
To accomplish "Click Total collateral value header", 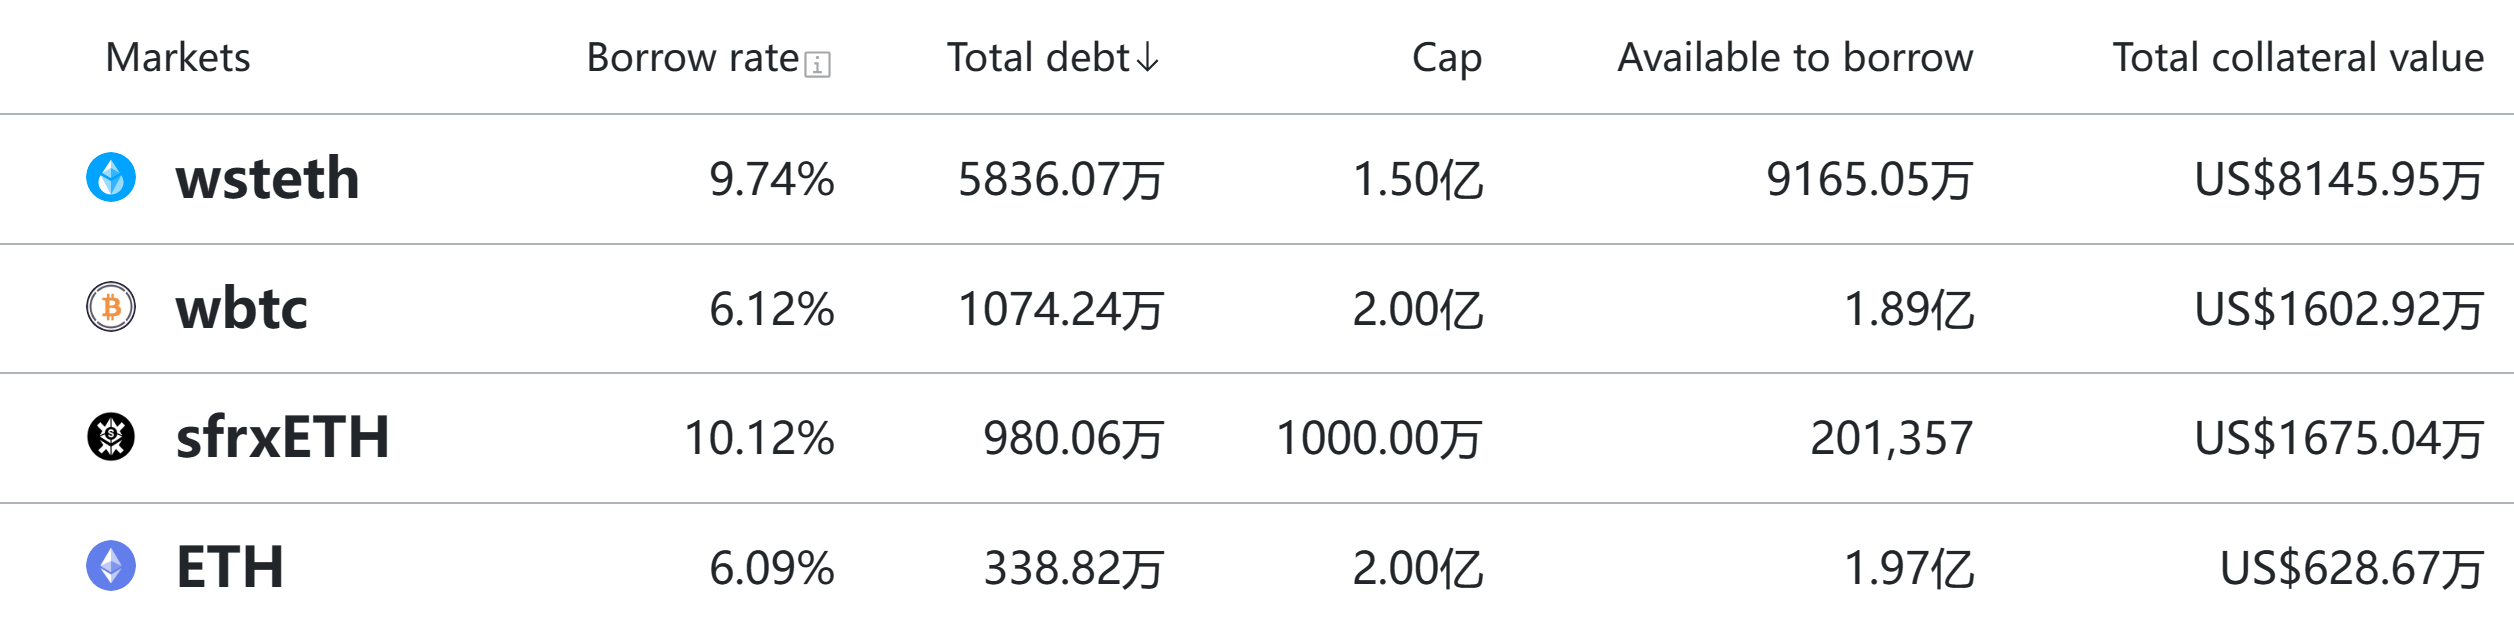I will (x=2298, y=58).
